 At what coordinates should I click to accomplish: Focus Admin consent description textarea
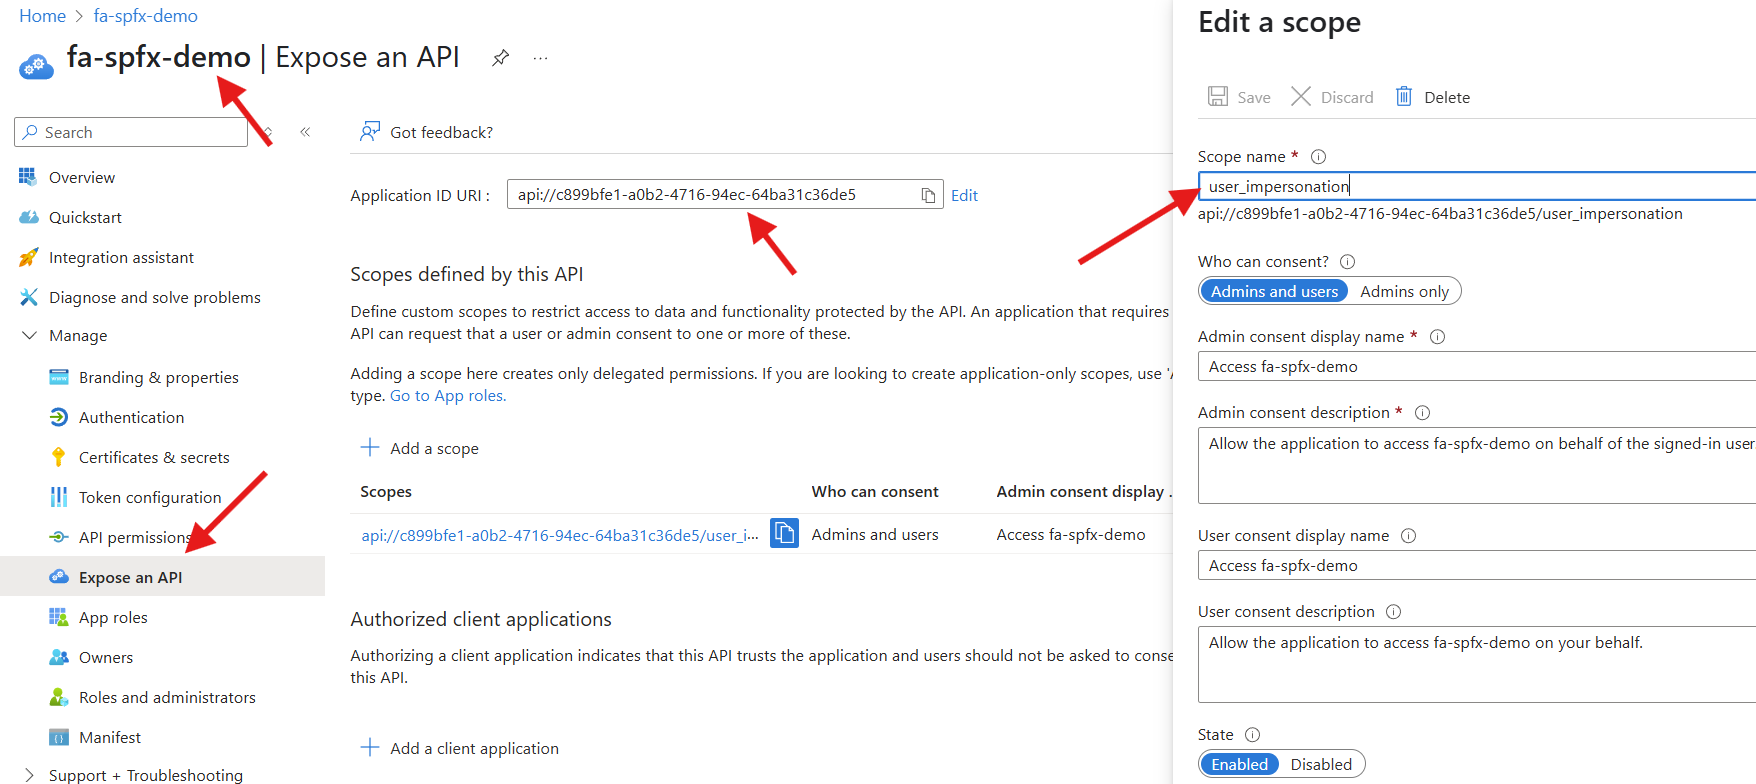coord(1477,465)
